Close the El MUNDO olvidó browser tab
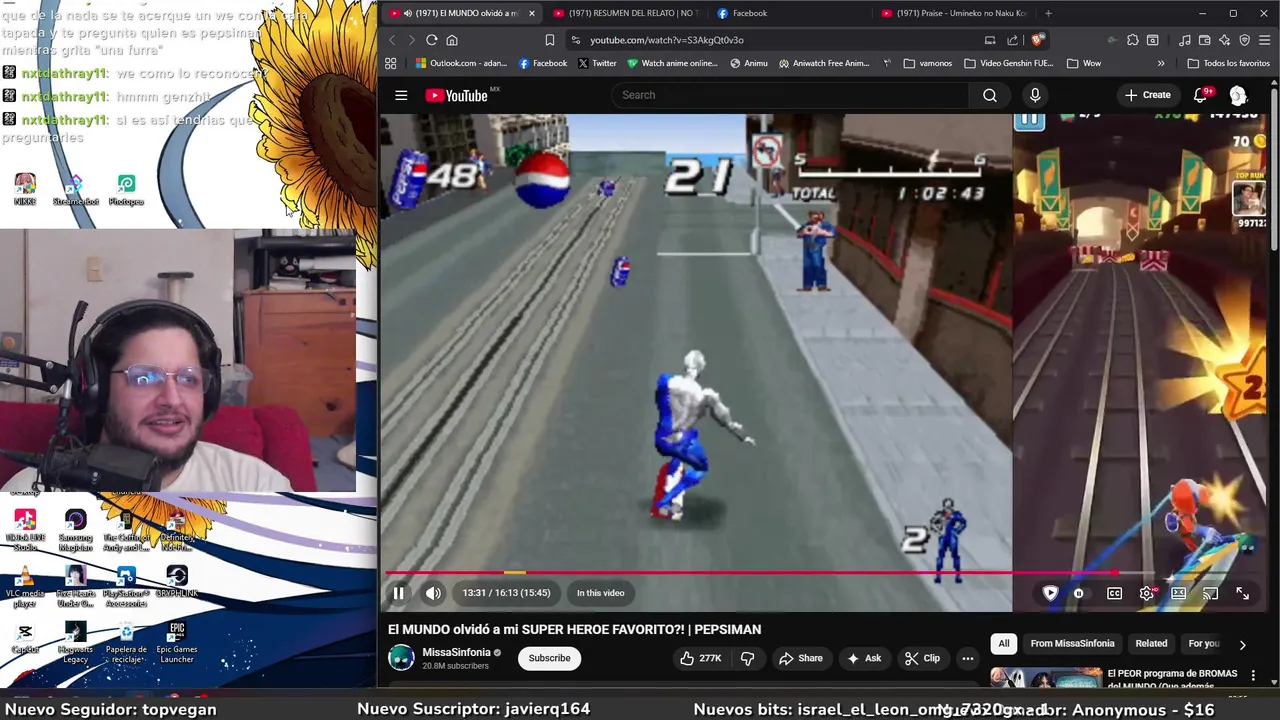 pyautogui.click(x=531, y=13)
